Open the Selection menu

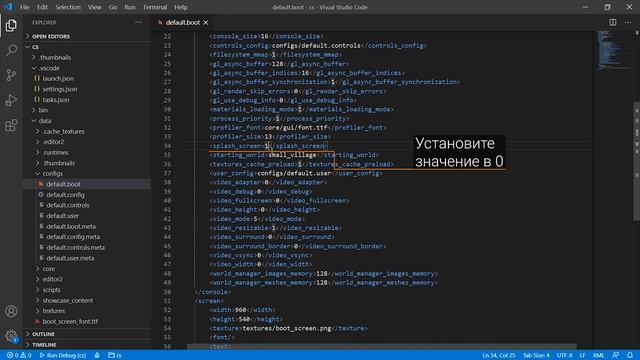(x=68, y=7)
